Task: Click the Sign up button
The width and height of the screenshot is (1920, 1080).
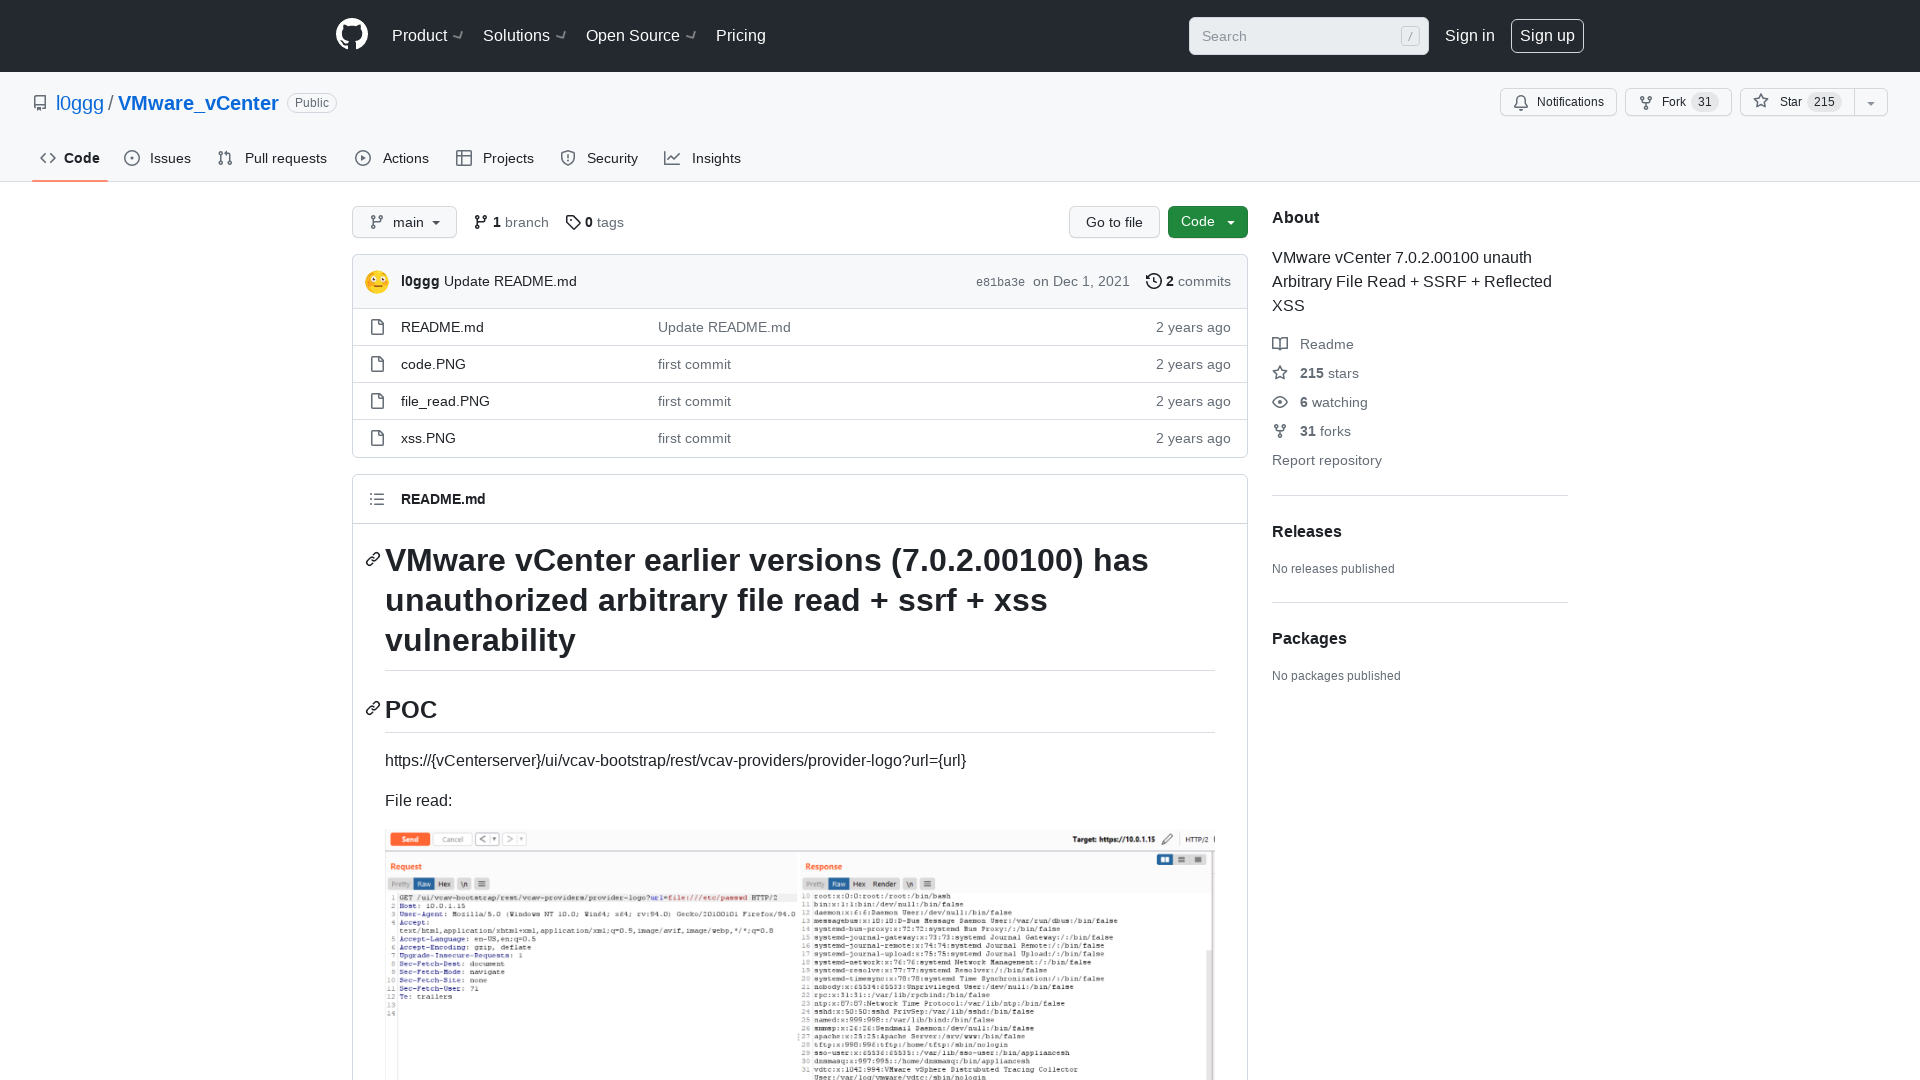Action: pyautogui.click(x=1547, y=36)
